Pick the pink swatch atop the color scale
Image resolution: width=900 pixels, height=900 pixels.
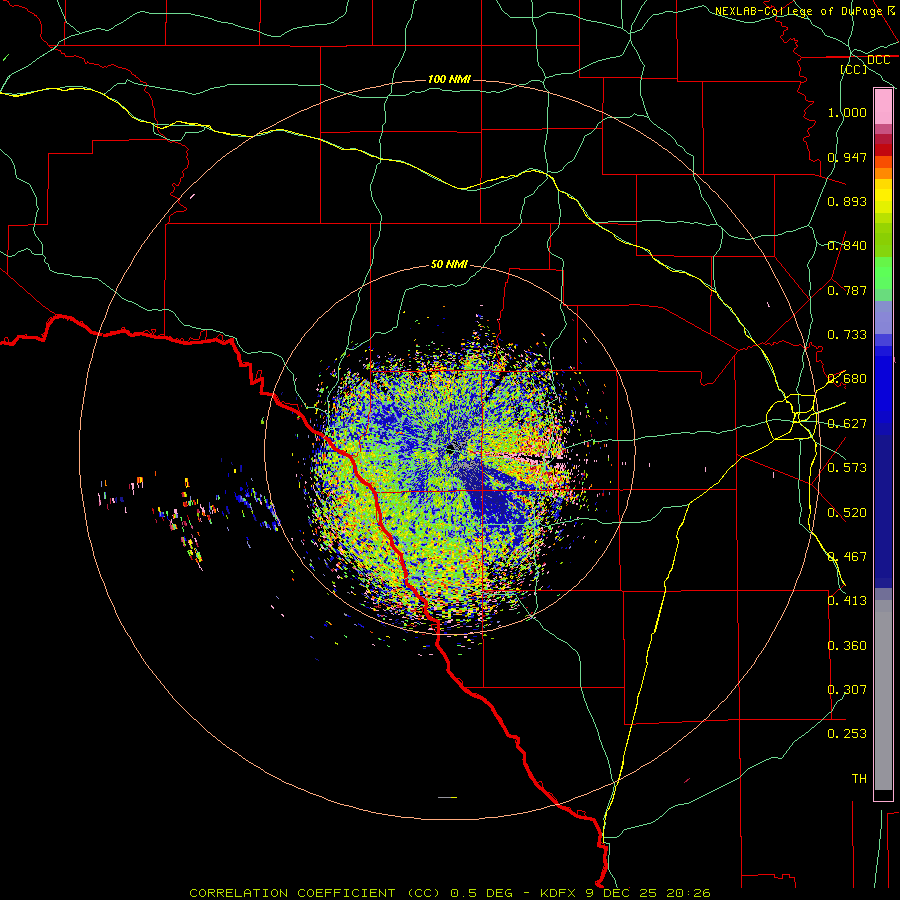pos(883,107)
